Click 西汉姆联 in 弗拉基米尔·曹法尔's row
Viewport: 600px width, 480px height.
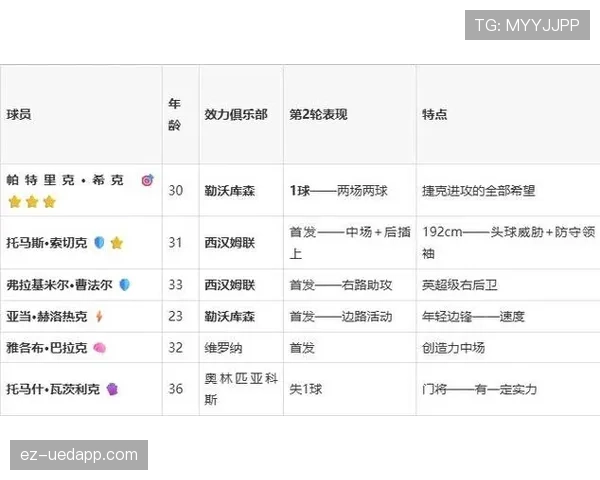(x=230, y=285)
